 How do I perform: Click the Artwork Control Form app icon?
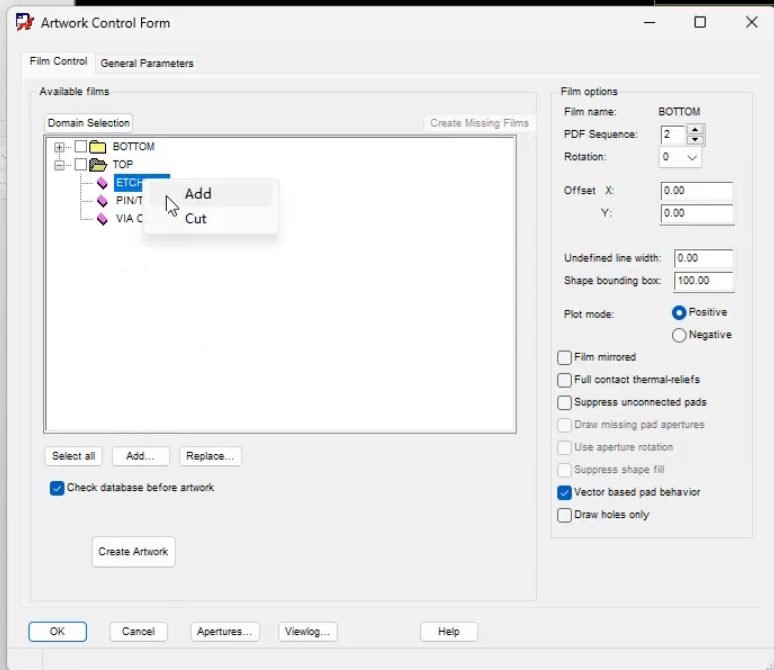click(x=25, y=23)
